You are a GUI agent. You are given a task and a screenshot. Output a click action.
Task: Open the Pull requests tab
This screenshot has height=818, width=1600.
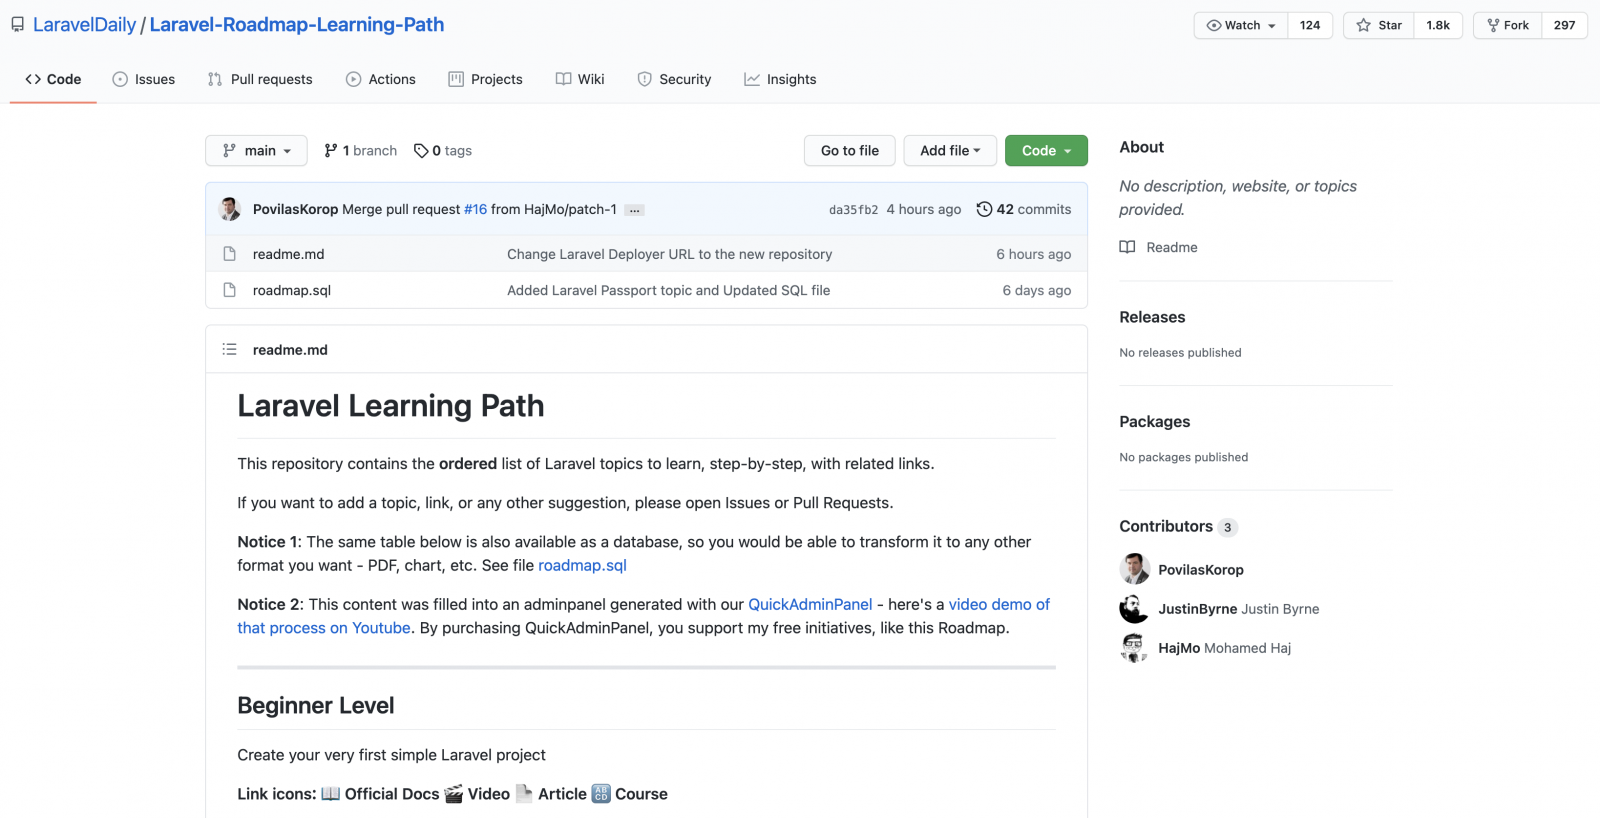260,79
